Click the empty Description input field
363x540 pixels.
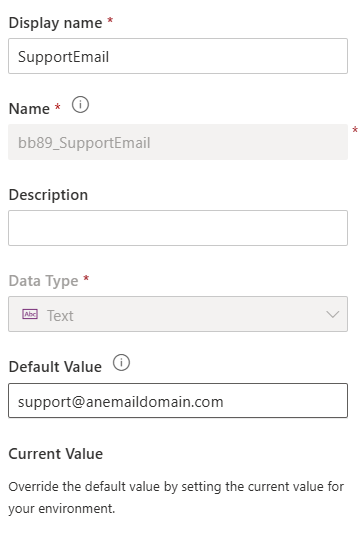coord(178,228)
